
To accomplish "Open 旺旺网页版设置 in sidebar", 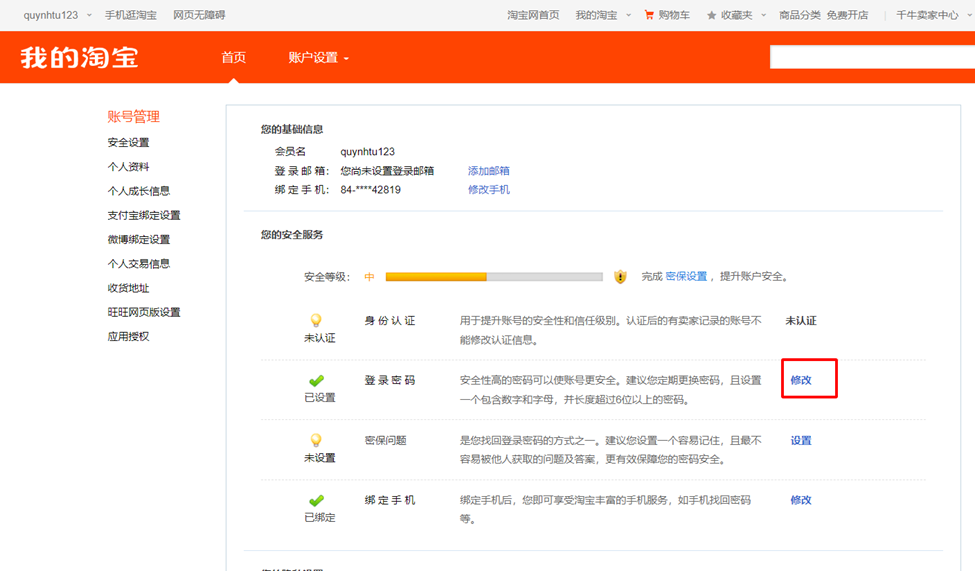I will click(x=144, y=312).
